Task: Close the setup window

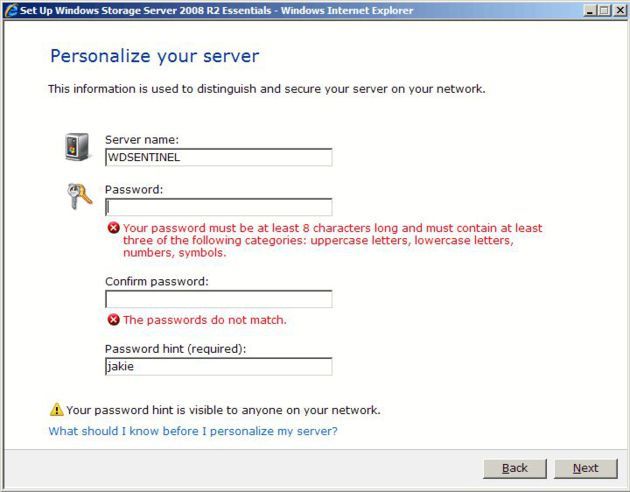Action: 619,10
